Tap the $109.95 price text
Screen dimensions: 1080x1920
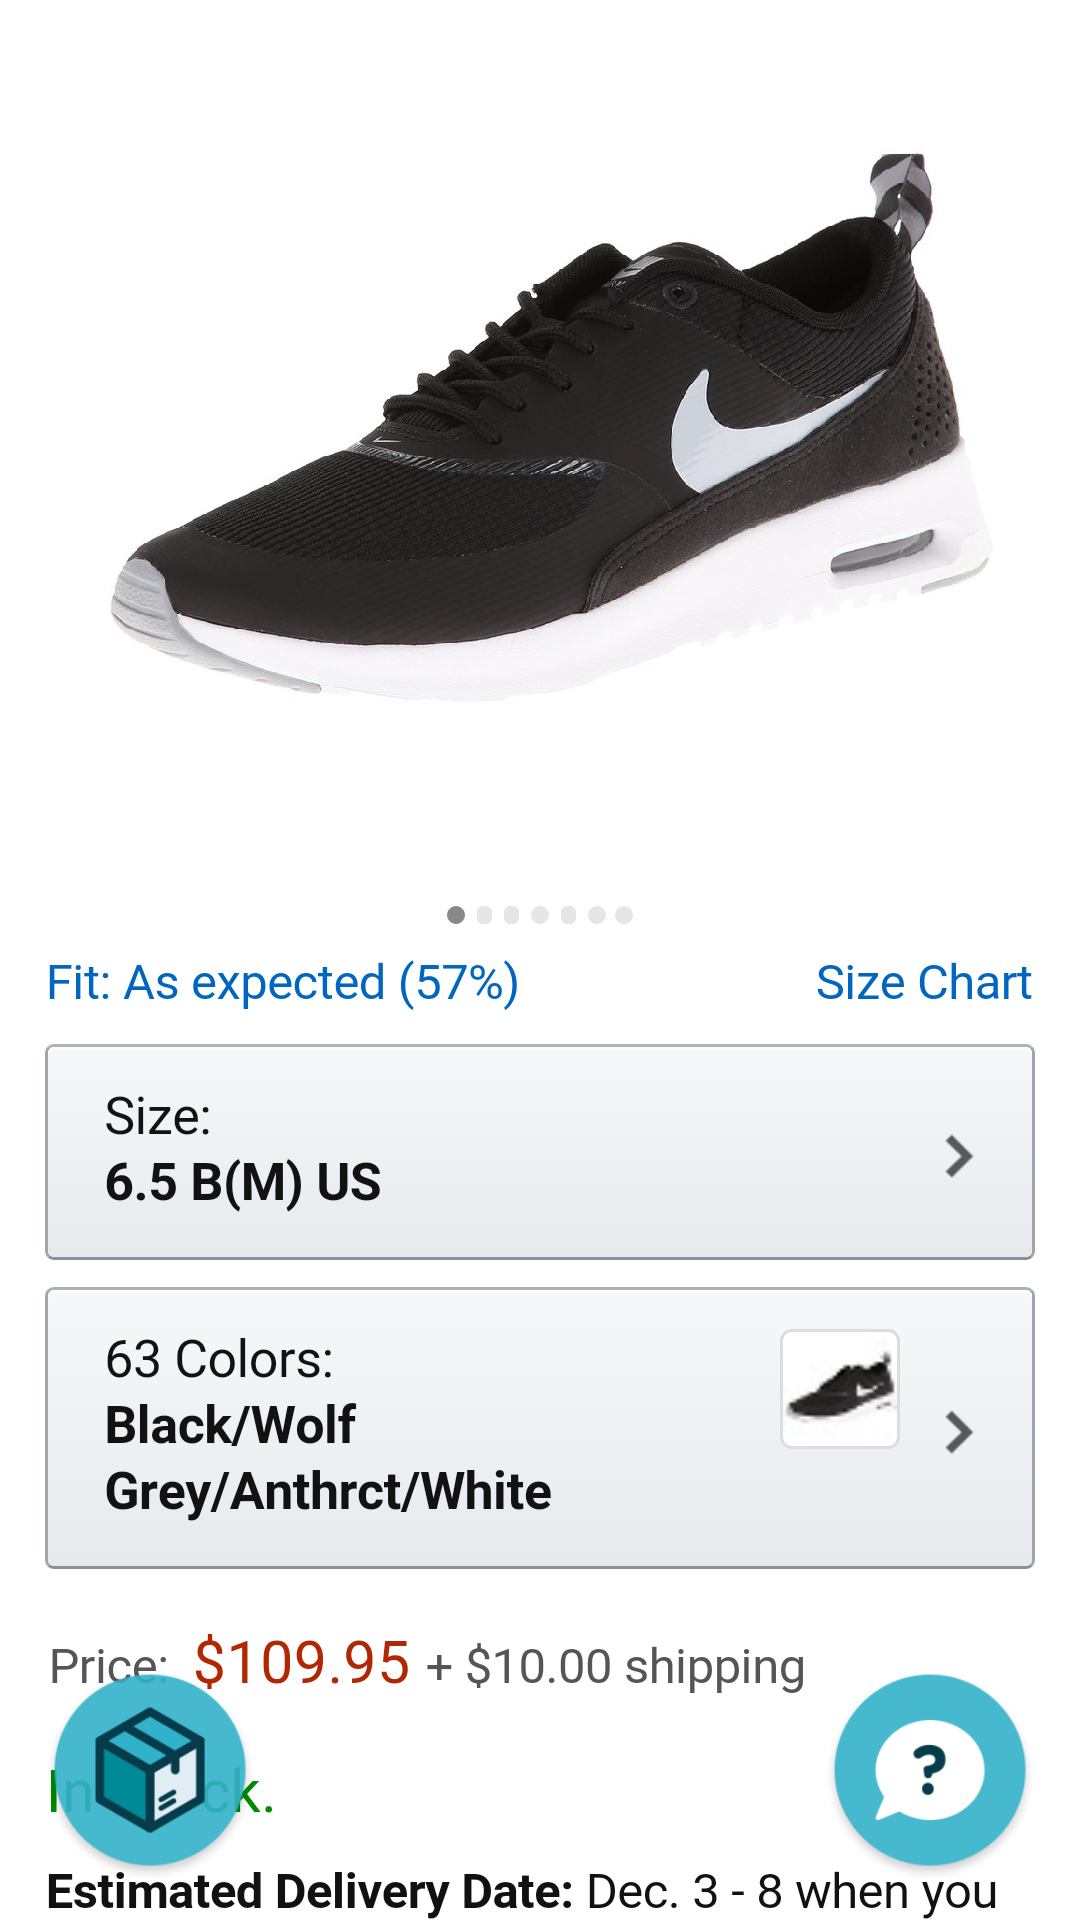click(x=302, y=1663)
